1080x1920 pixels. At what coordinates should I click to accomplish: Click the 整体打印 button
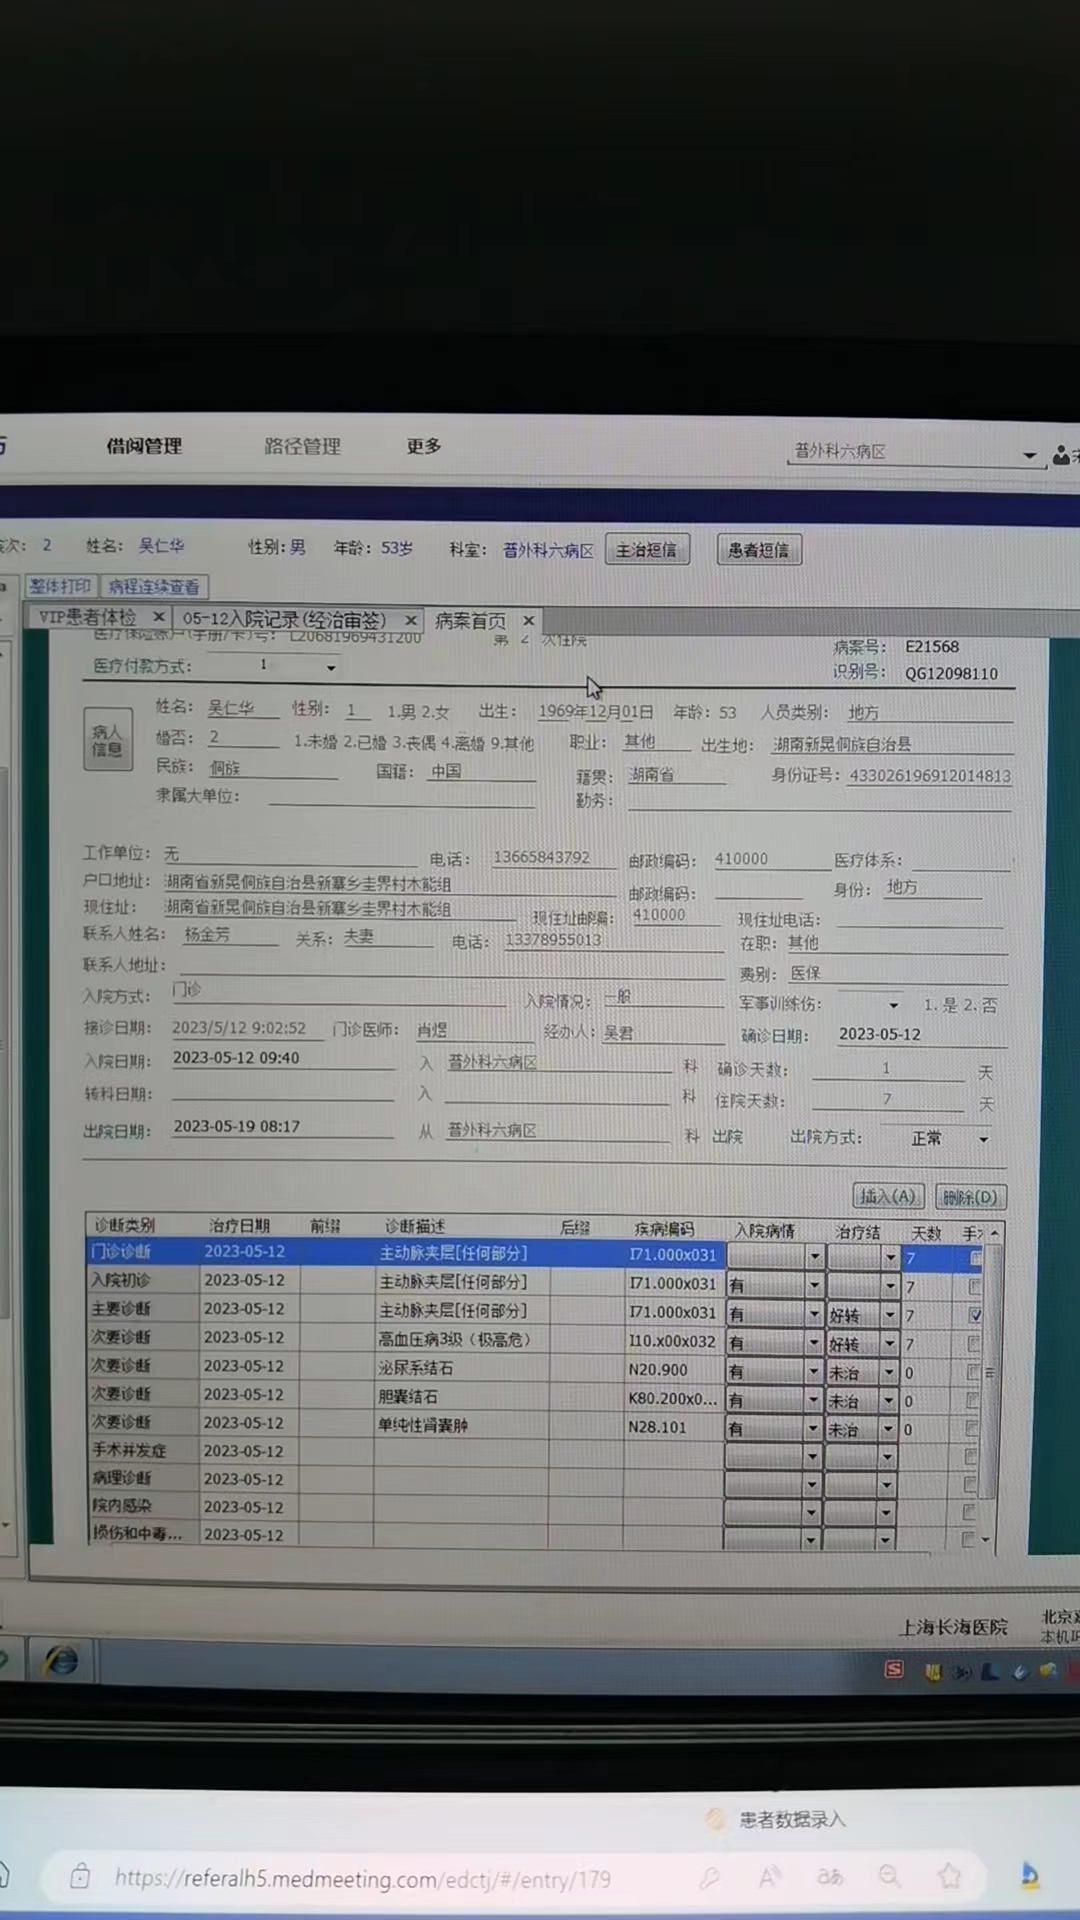[60, 586]
